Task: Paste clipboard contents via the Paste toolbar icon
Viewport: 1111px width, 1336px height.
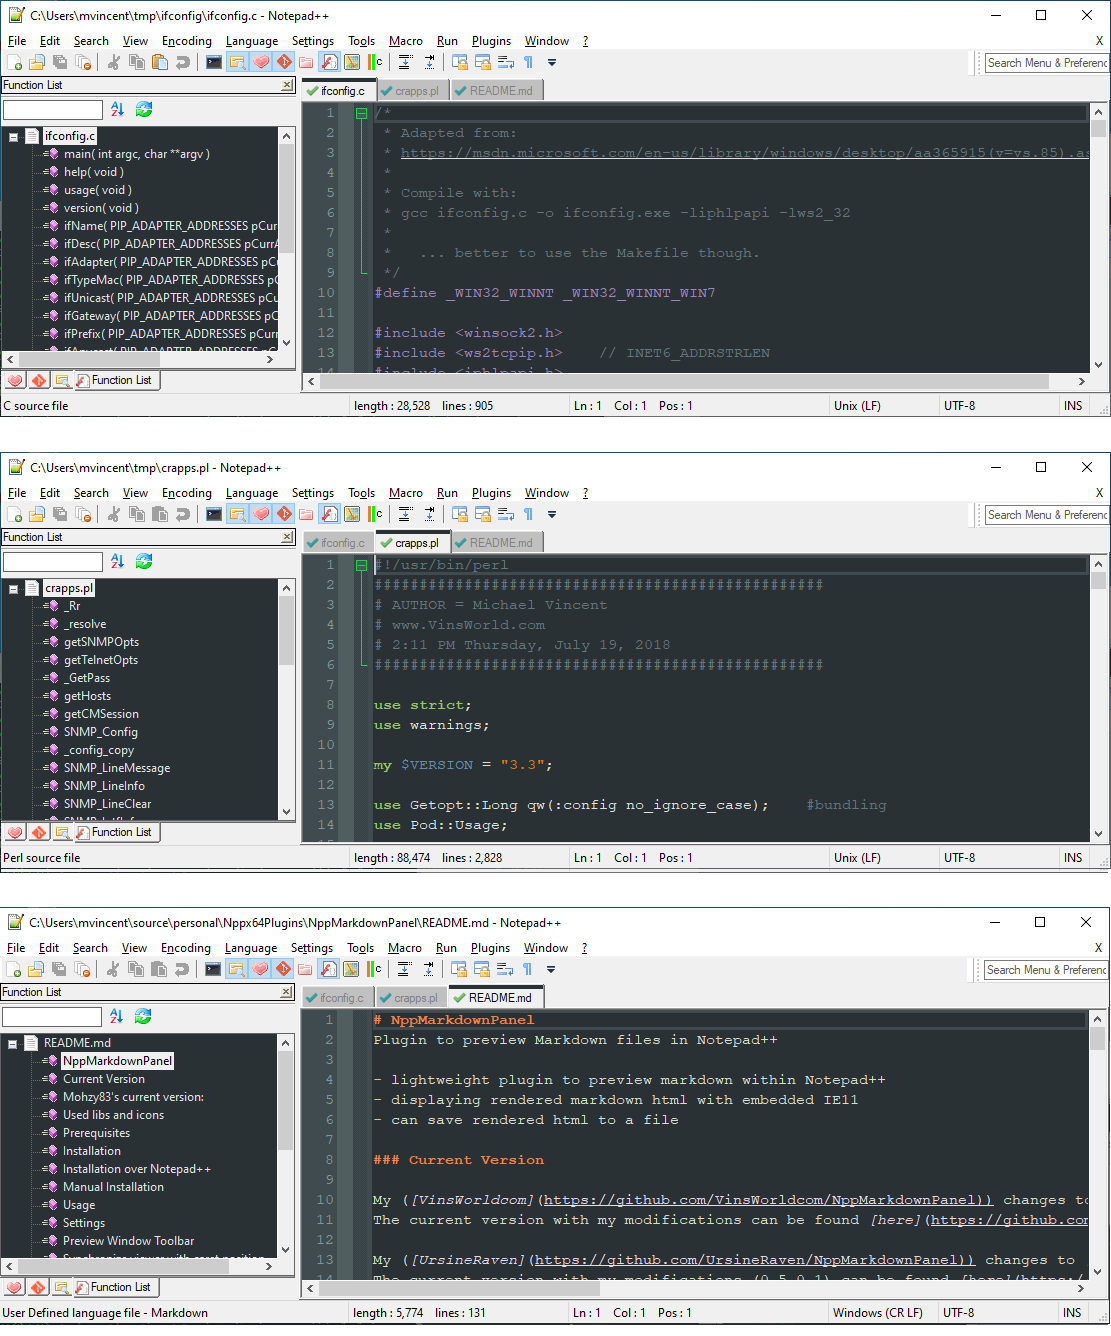Action: (160, 62)
